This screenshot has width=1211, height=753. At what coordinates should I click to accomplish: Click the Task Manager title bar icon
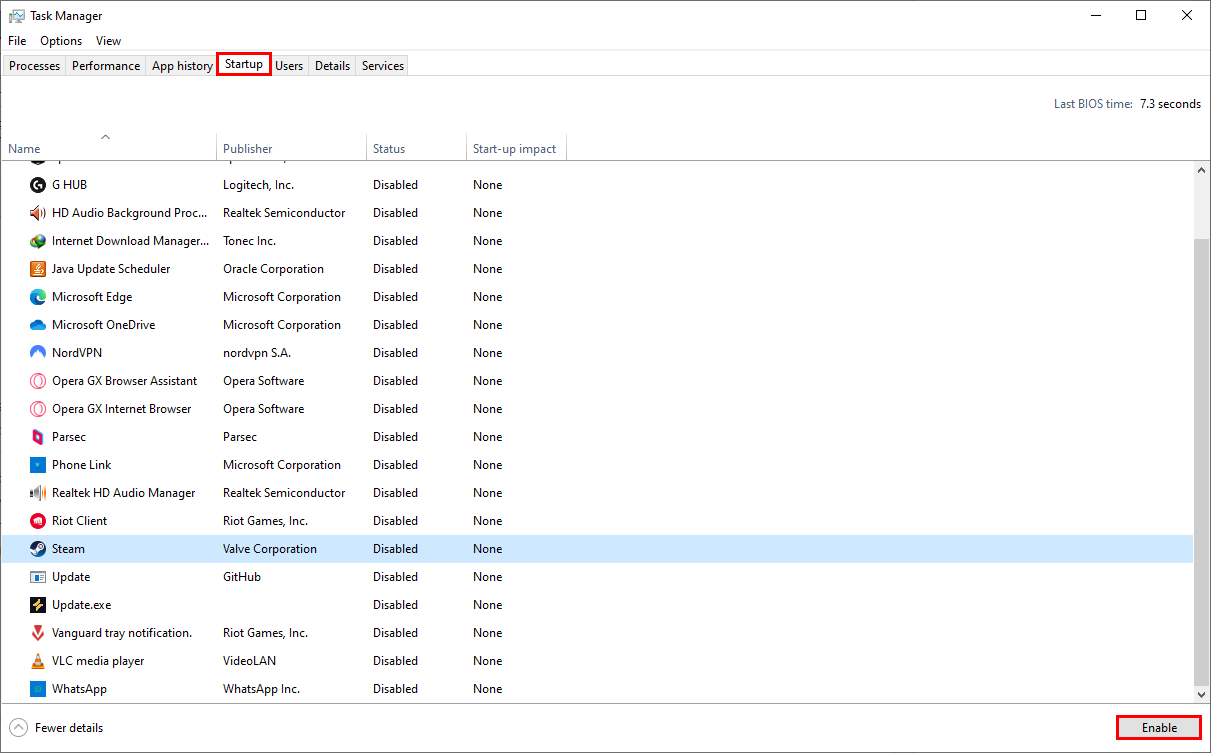point(17,16)
